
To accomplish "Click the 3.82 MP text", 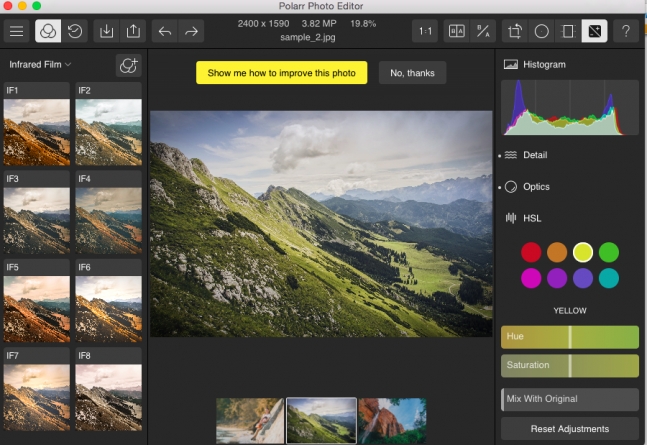I will (319, 24).
